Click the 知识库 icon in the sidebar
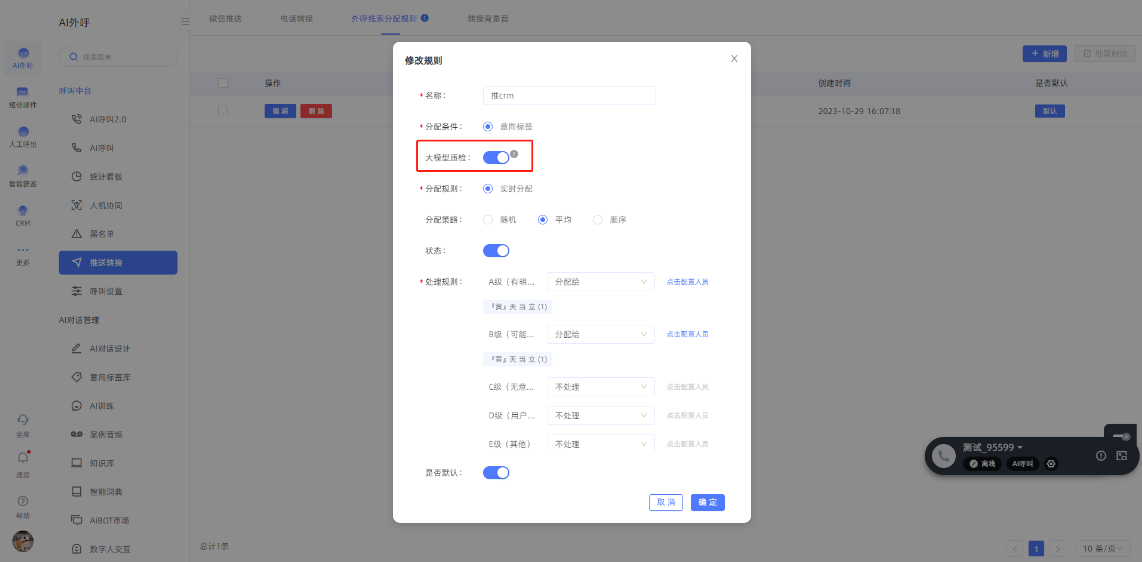Image resolution: width=1142 pixels, height=562 pixels. [x=77, y=463]
